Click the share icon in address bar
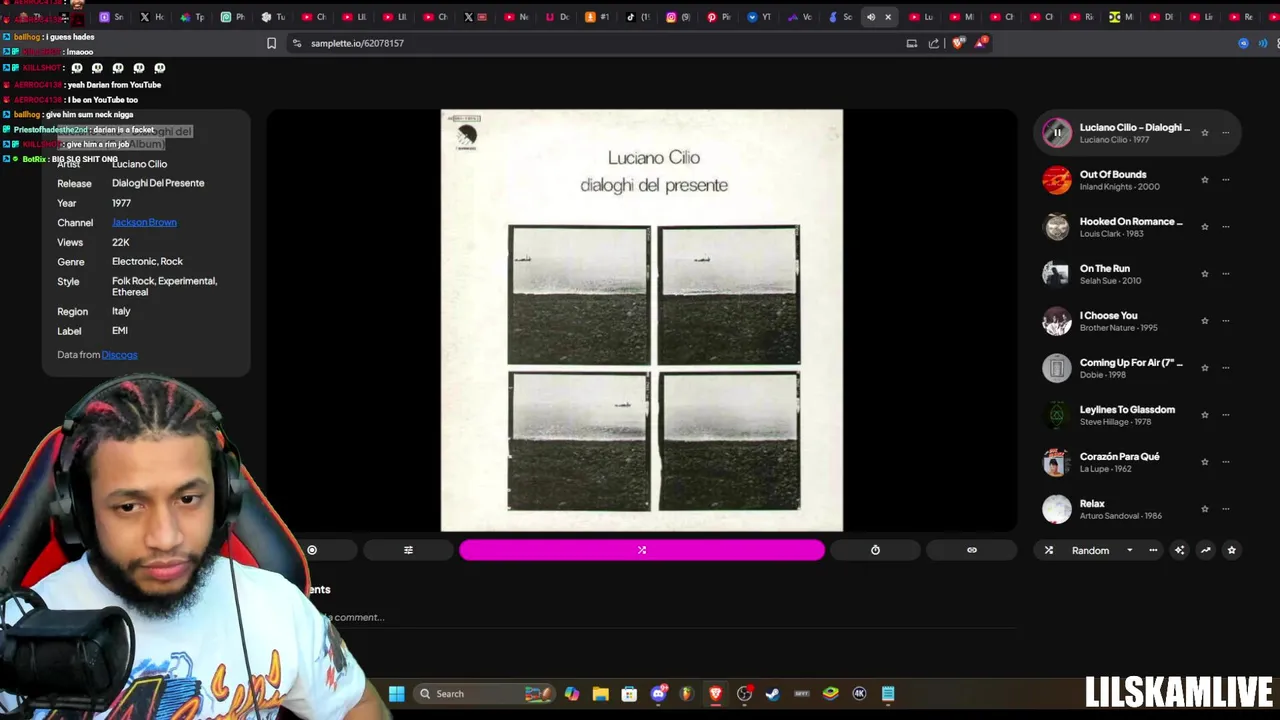 pyautogui.click(x=934, y=43)
